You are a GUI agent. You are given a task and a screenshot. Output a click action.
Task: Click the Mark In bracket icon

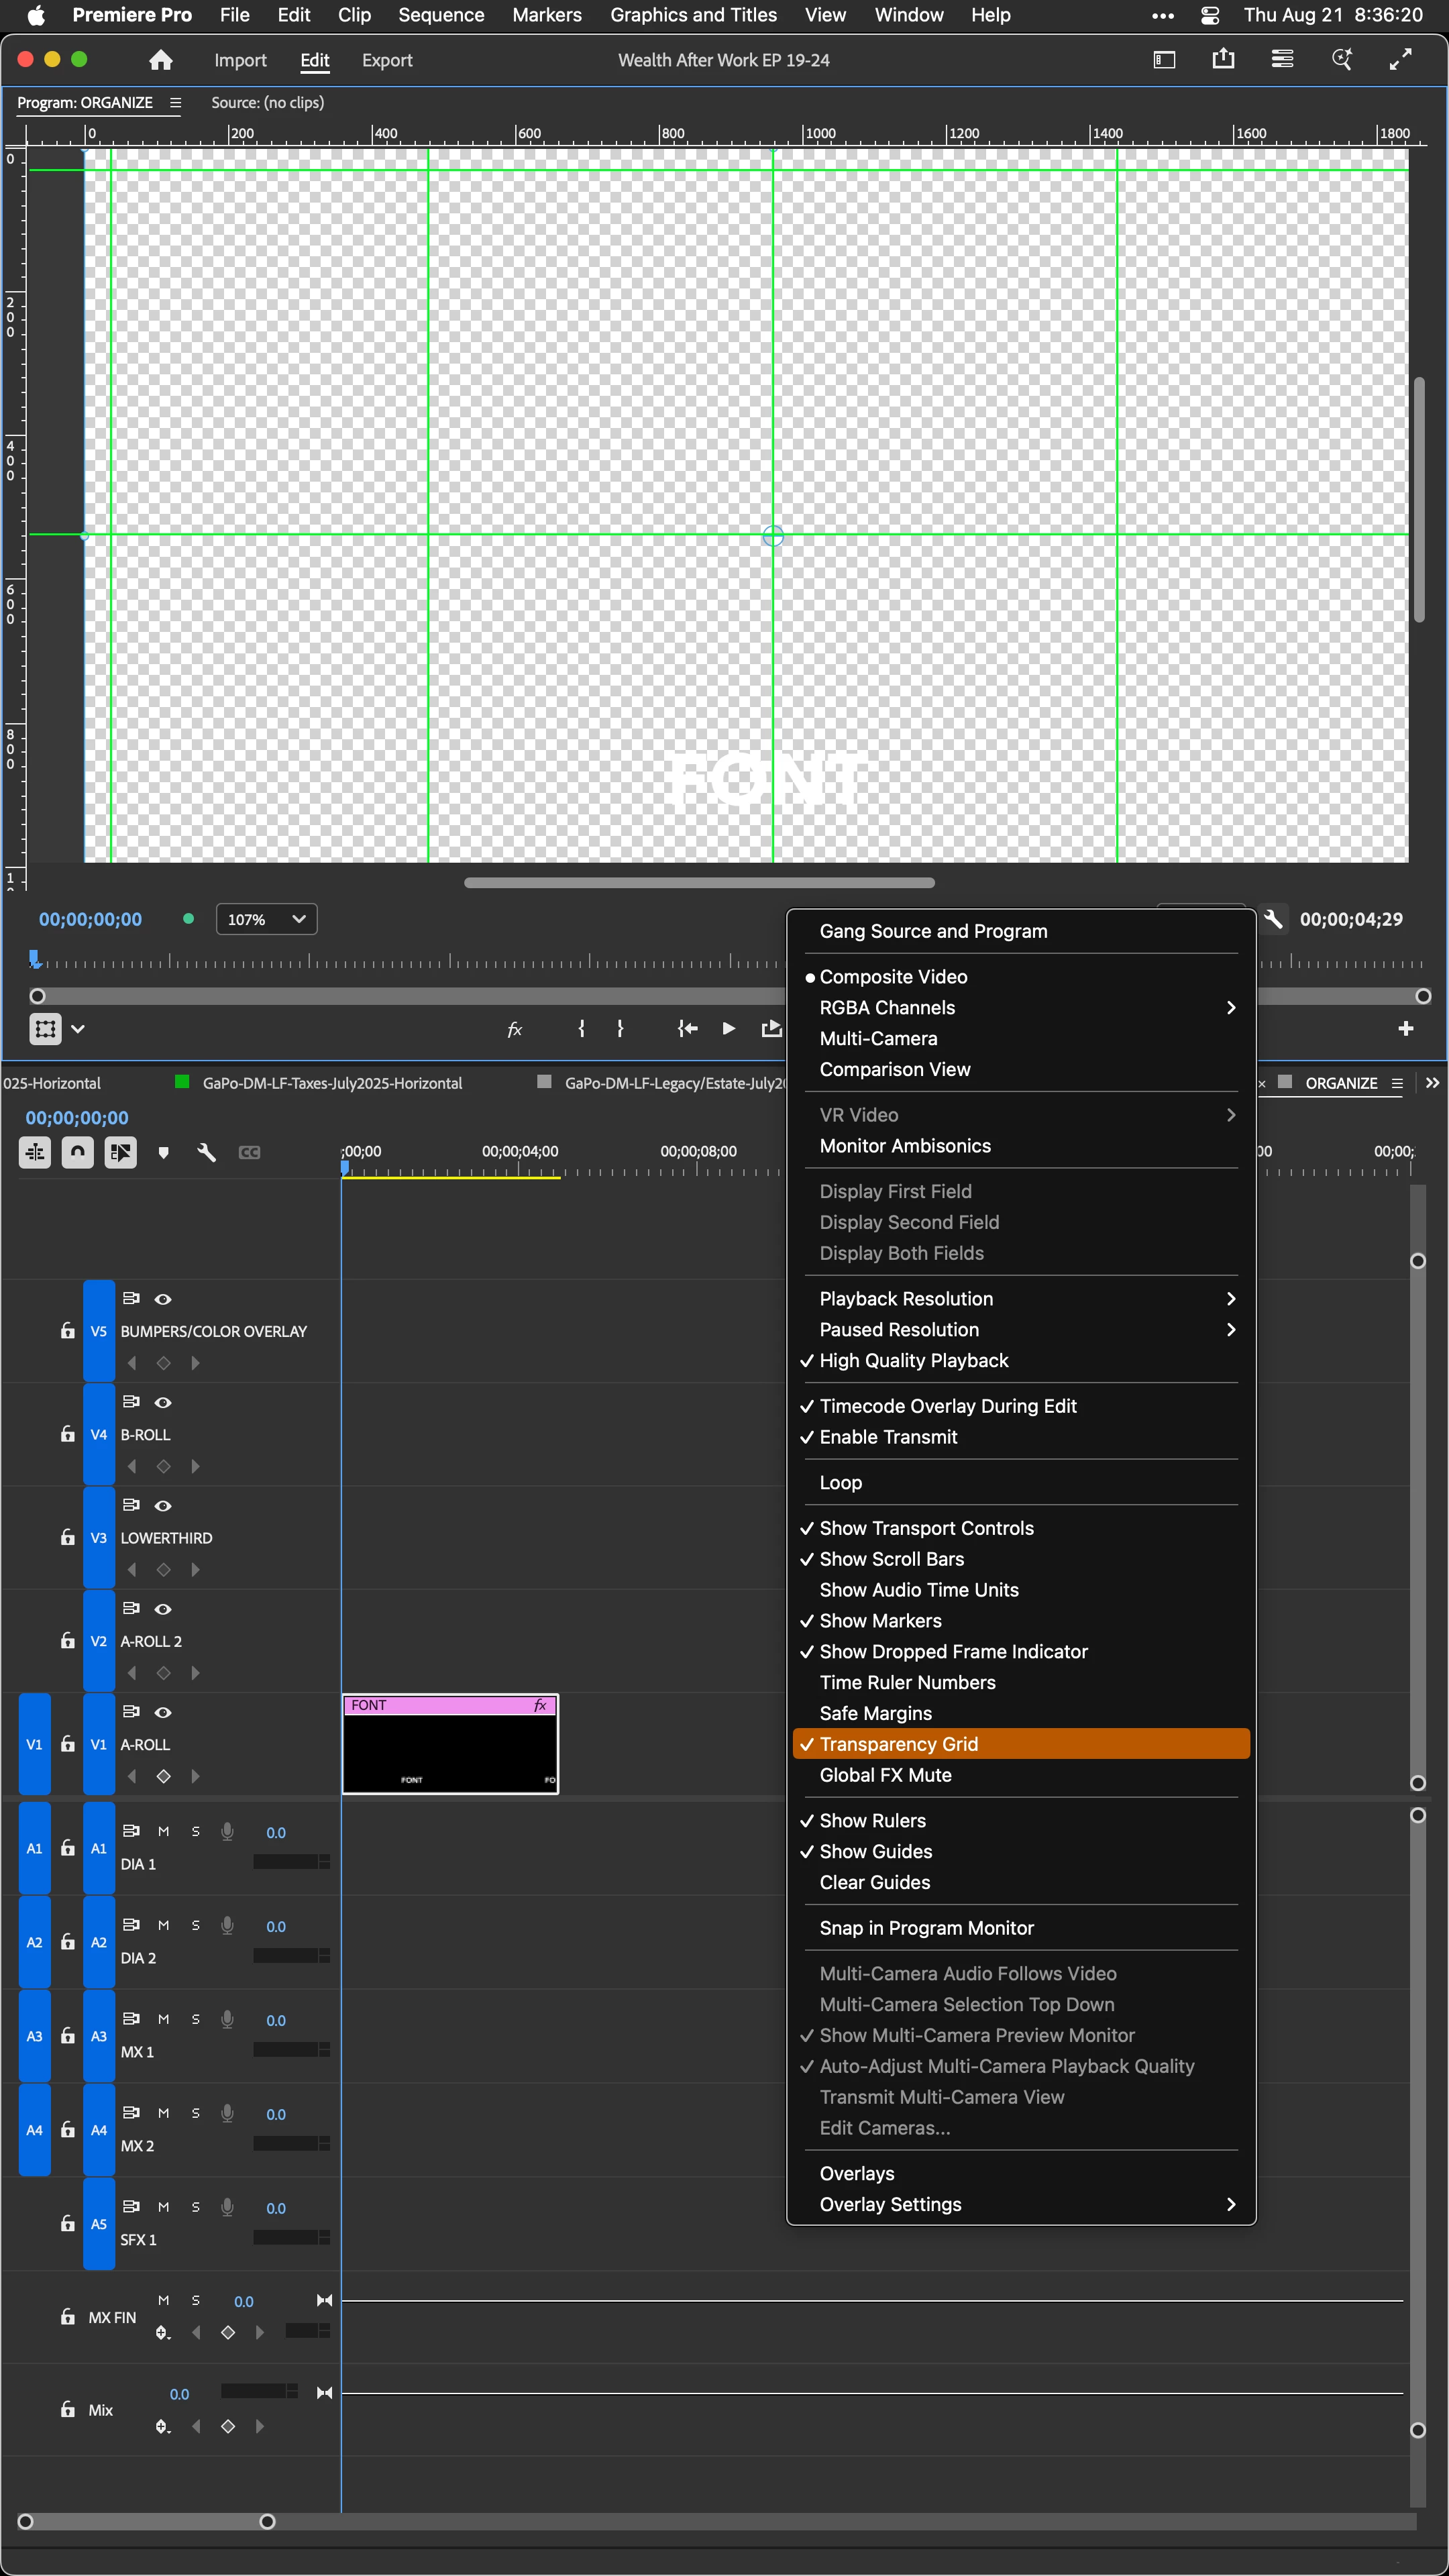[581, 1028]
